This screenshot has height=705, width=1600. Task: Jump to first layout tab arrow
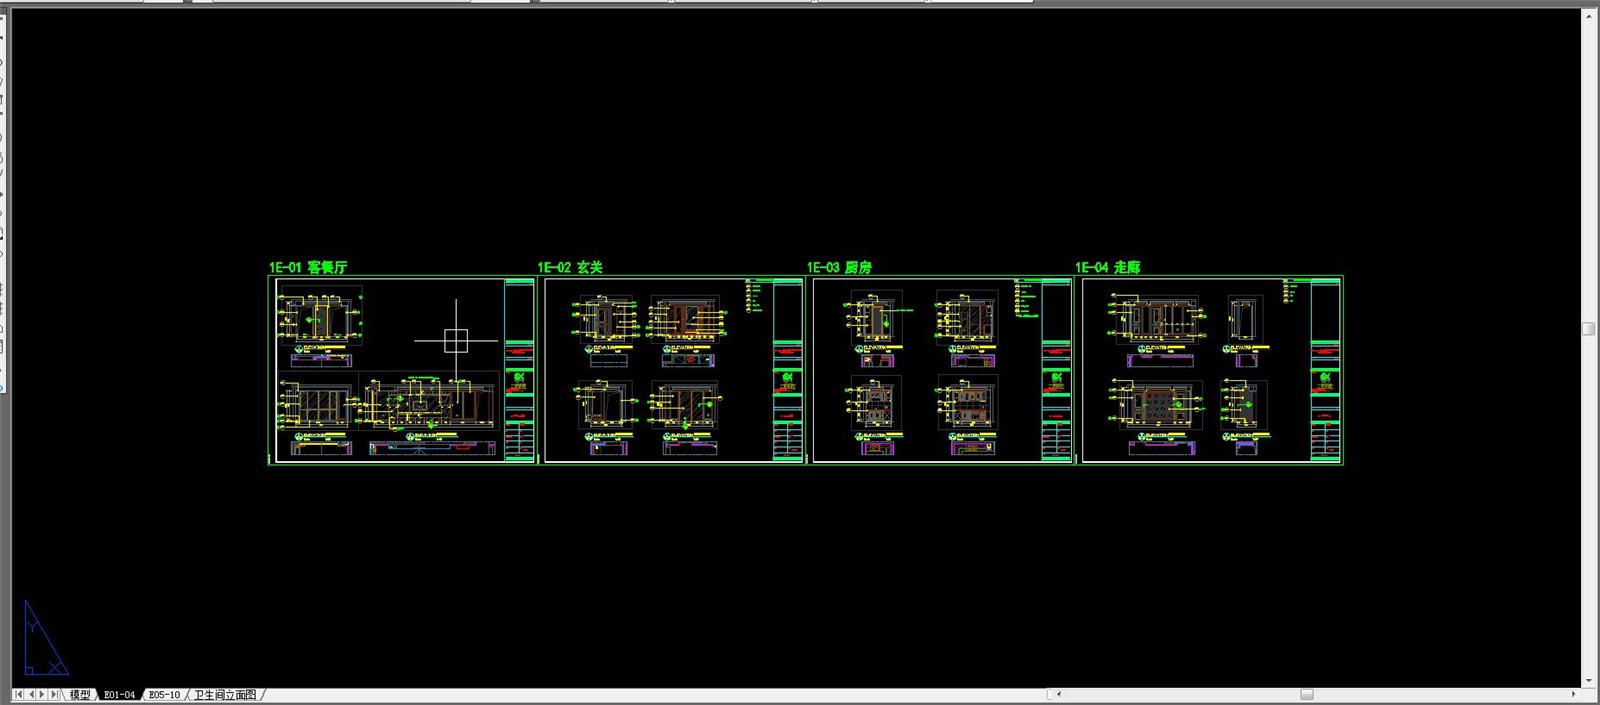pyautogui.click(x=18, y=694)
